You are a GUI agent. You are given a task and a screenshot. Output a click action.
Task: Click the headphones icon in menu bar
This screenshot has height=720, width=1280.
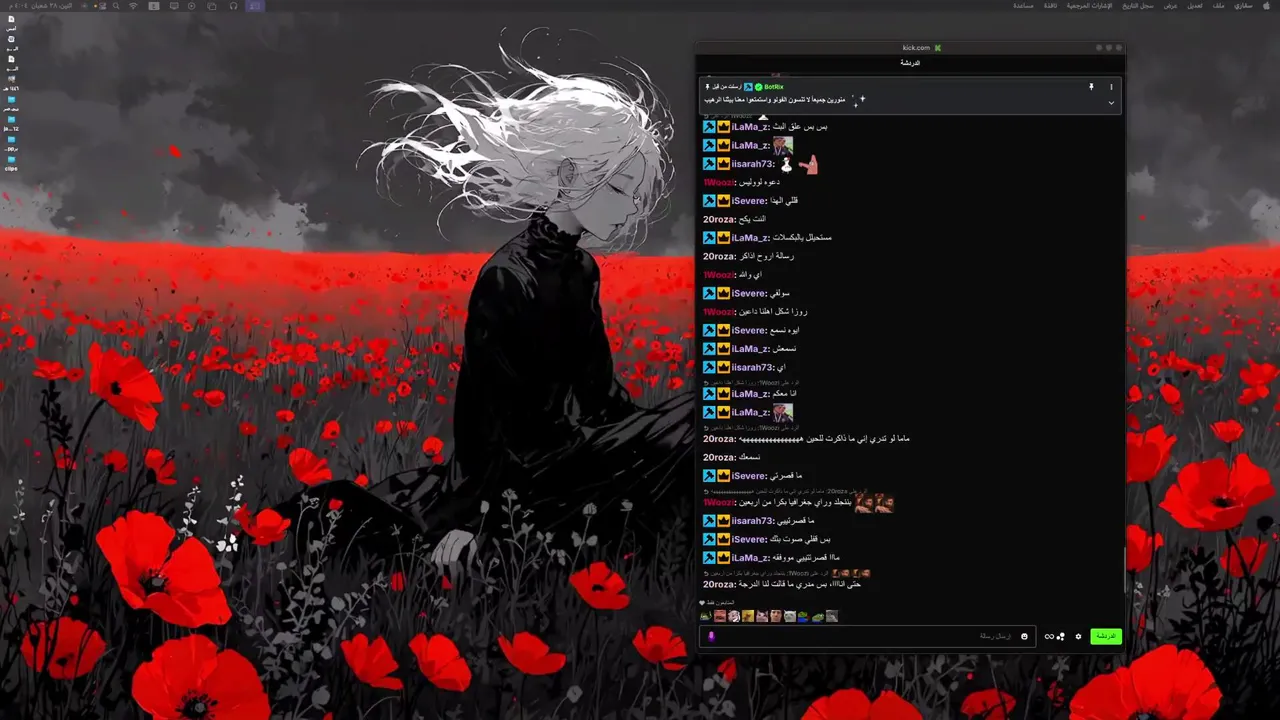click(233, 6)
